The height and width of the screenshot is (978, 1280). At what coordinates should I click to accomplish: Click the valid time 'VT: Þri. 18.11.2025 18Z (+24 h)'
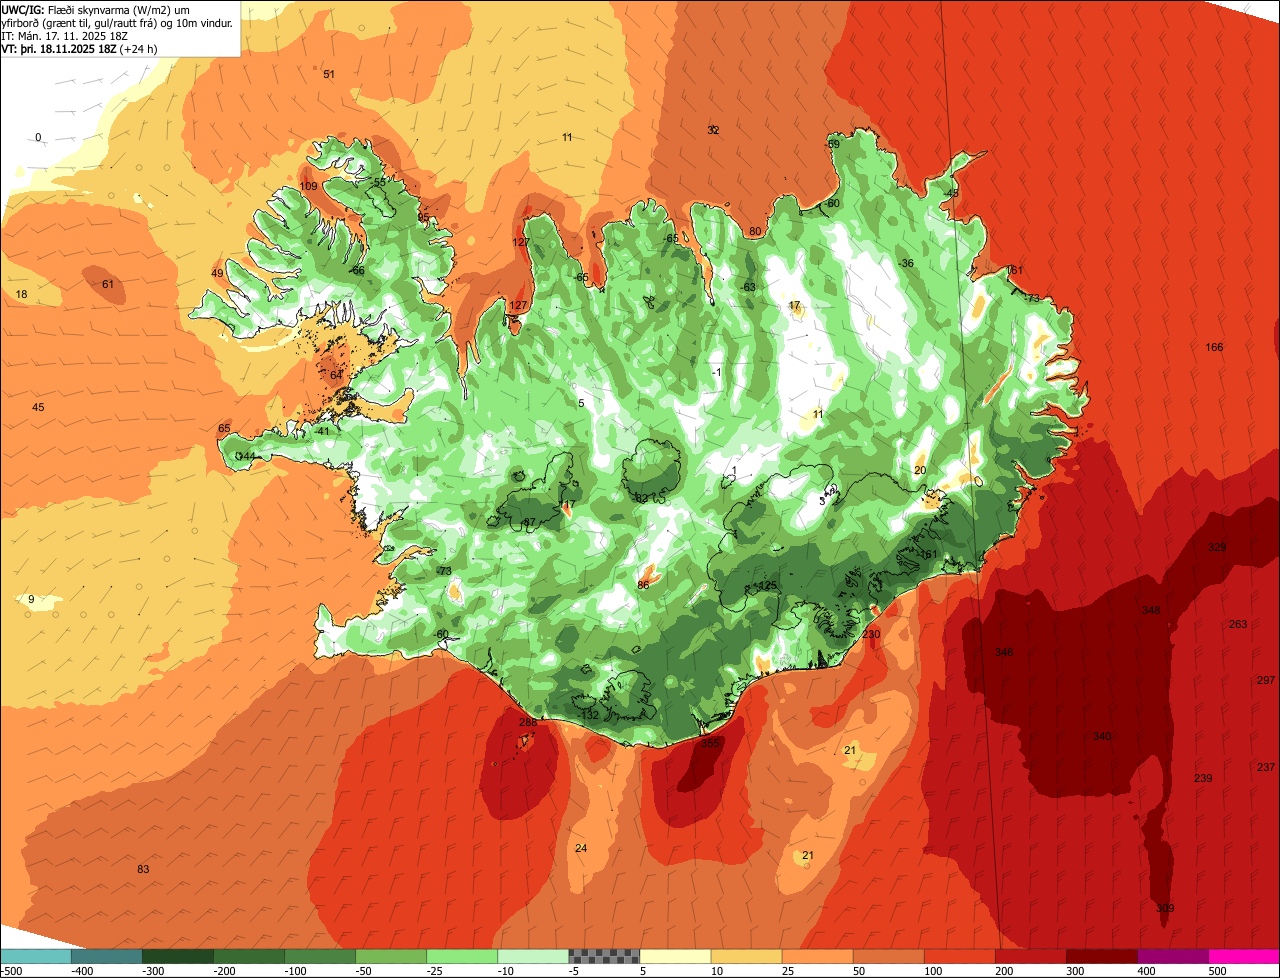(78, 48)
